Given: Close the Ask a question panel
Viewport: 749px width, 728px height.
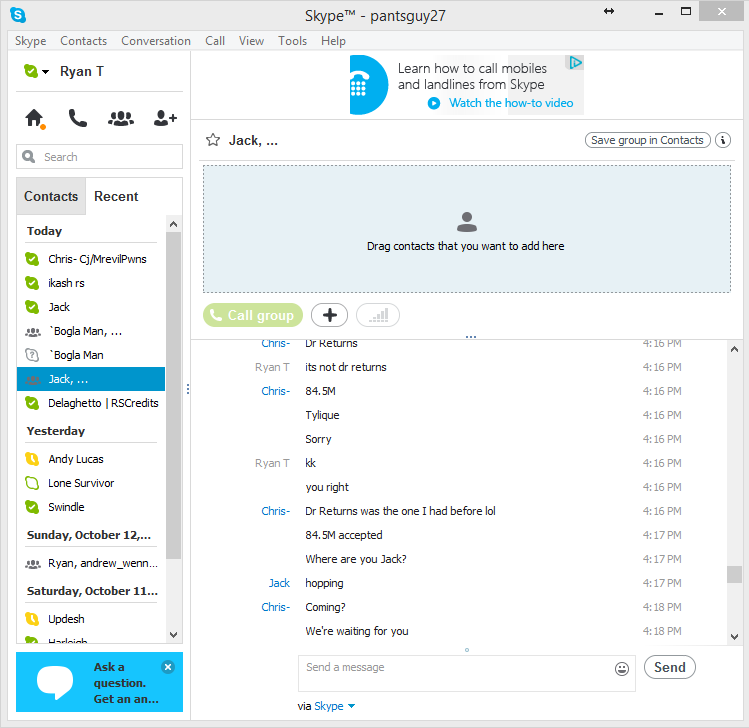Looking at the screenshot, I should click(168, 667).
